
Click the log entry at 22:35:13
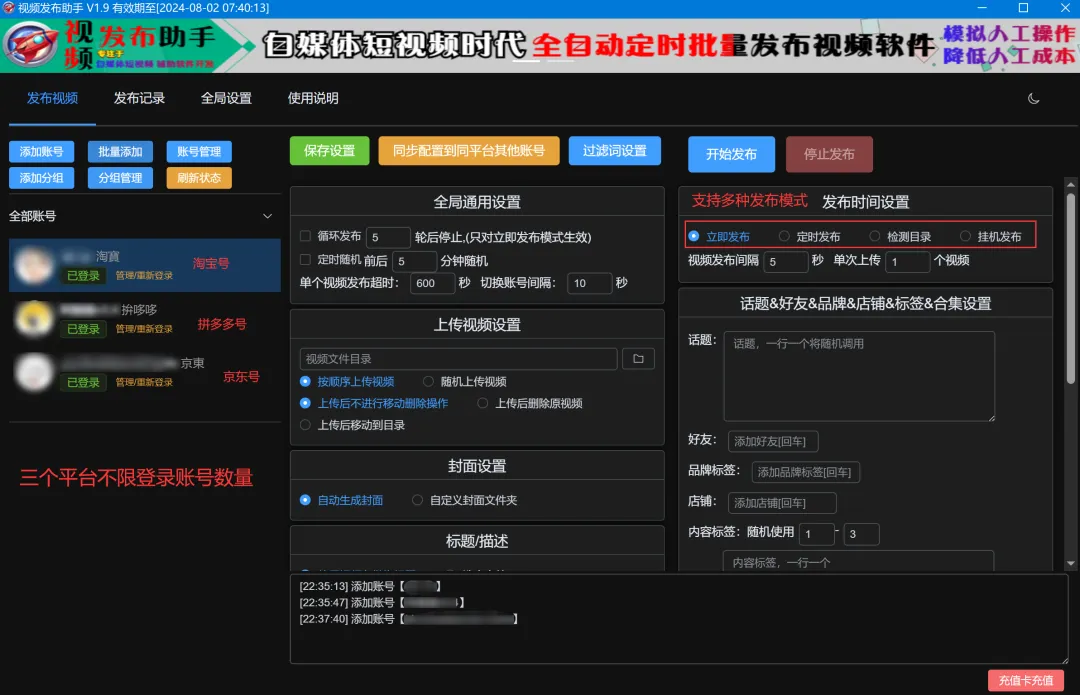coord(371,586)
